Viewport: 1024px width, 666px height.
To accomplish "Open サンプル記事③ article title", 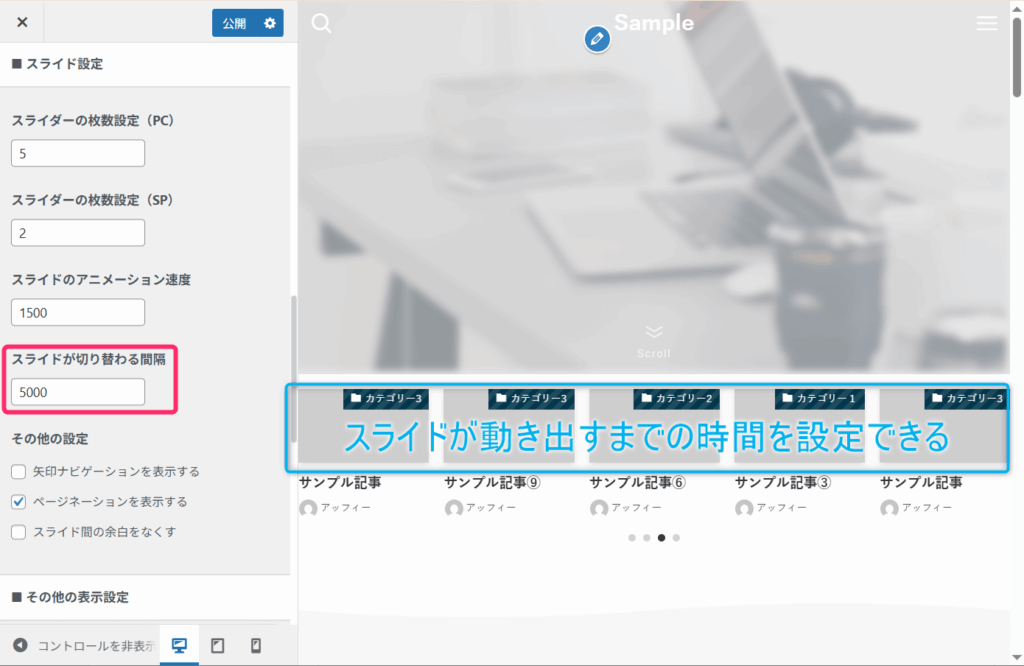I will click(782, 483).
